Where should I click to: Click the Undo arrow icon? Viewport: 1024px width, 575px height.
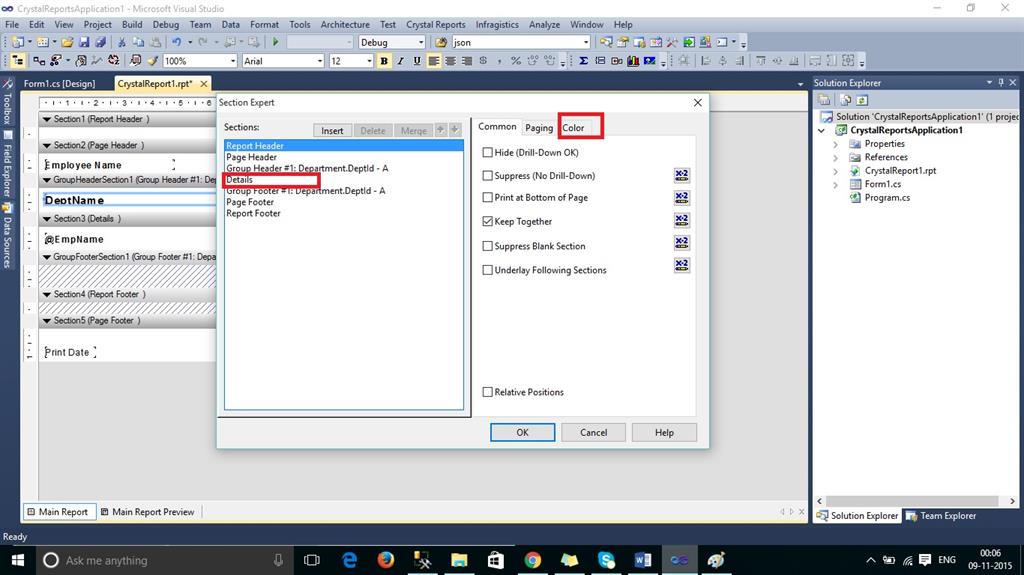click(x=176, y=42)
